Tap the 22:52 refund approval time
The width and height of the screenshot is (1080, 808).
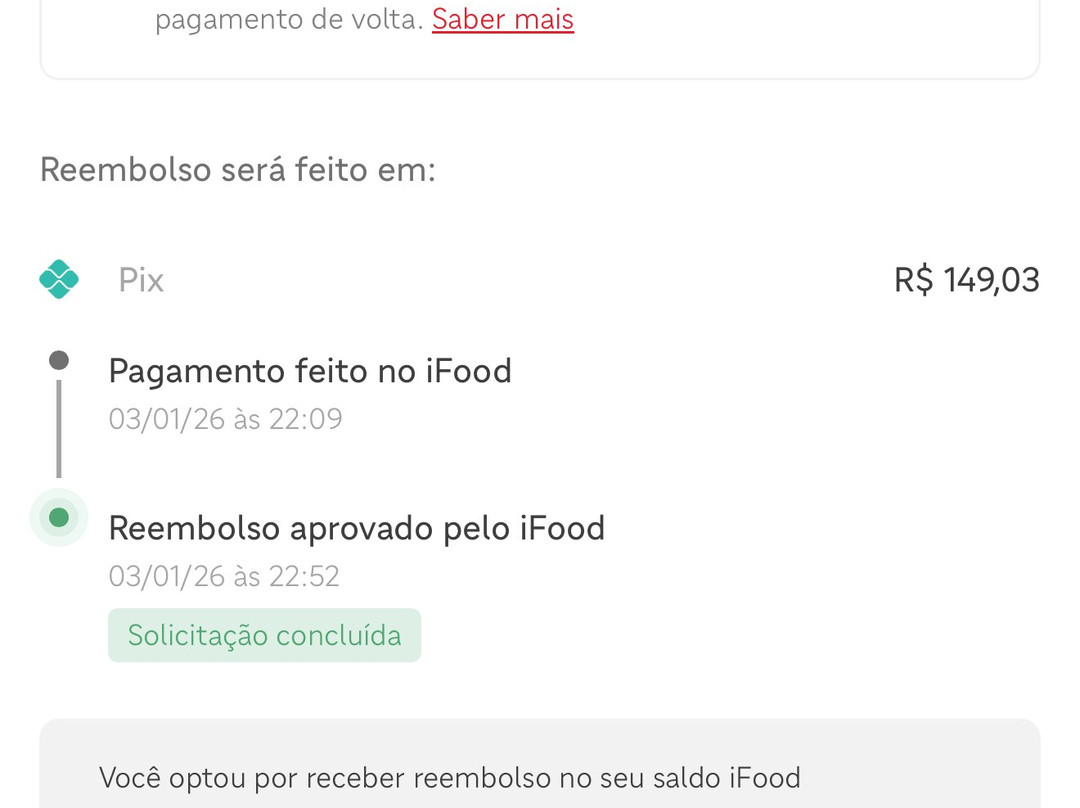click(x=304, y=576)
